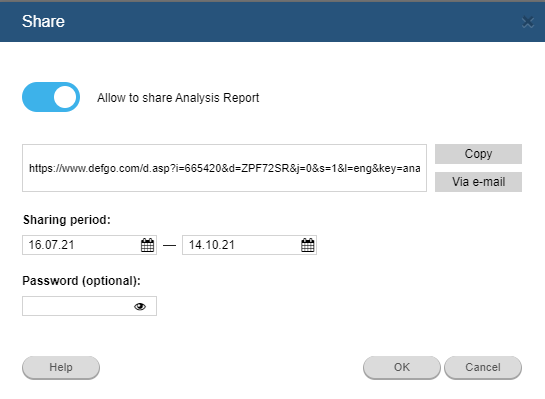The height and width of the screenshot is (399, 545).
Task: Focus the end date field showing 14.10.21
Action: (x=249, y=245)
